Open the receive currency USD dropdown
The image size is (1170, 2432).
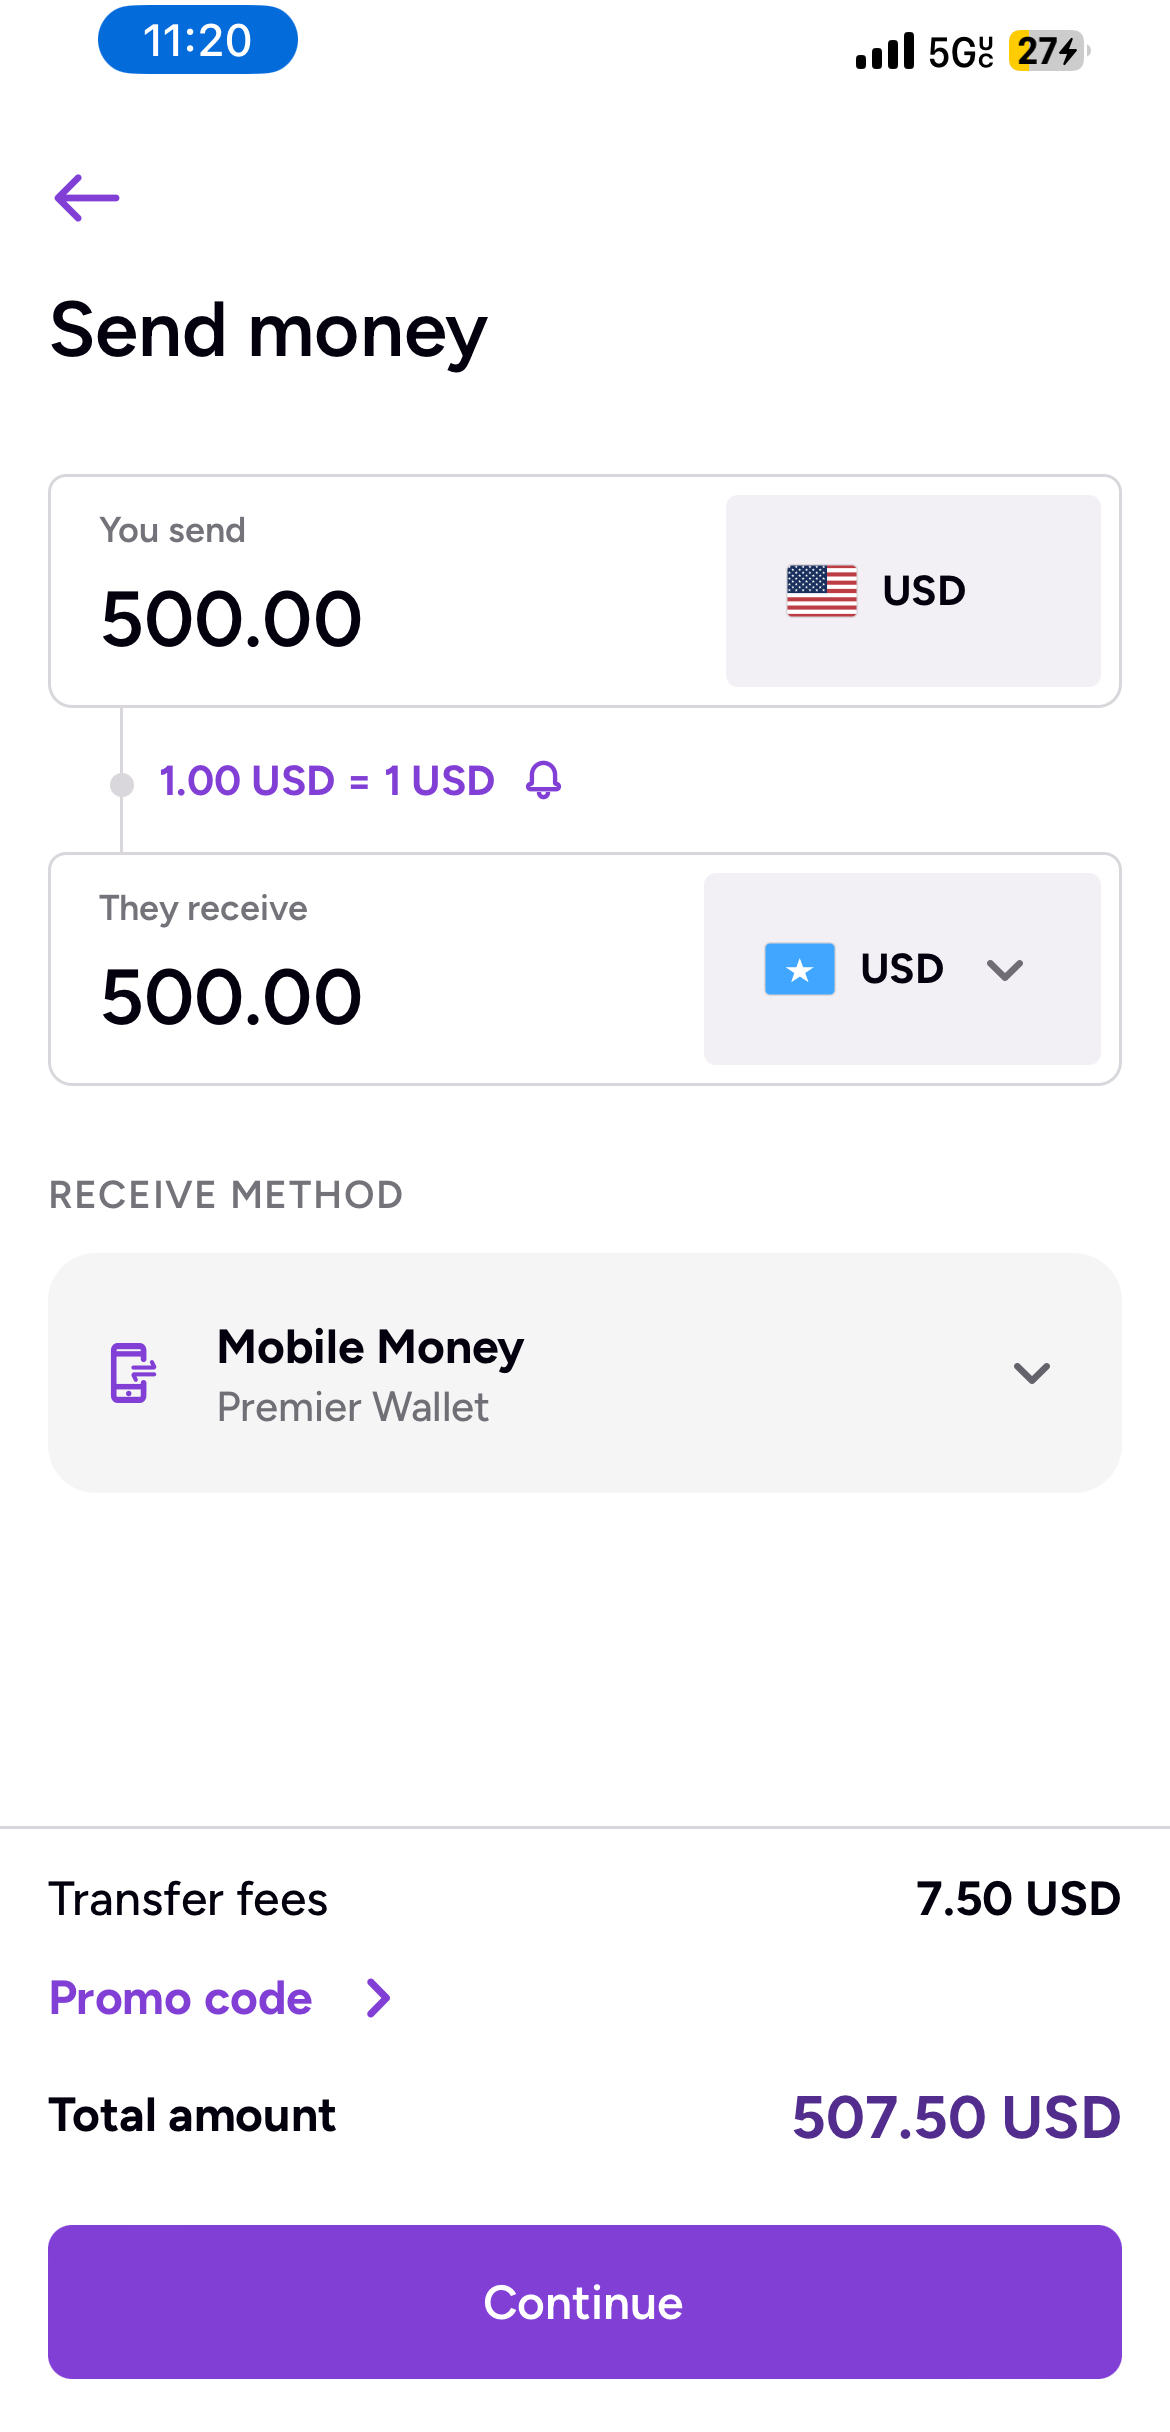click(x=902, y=969)
